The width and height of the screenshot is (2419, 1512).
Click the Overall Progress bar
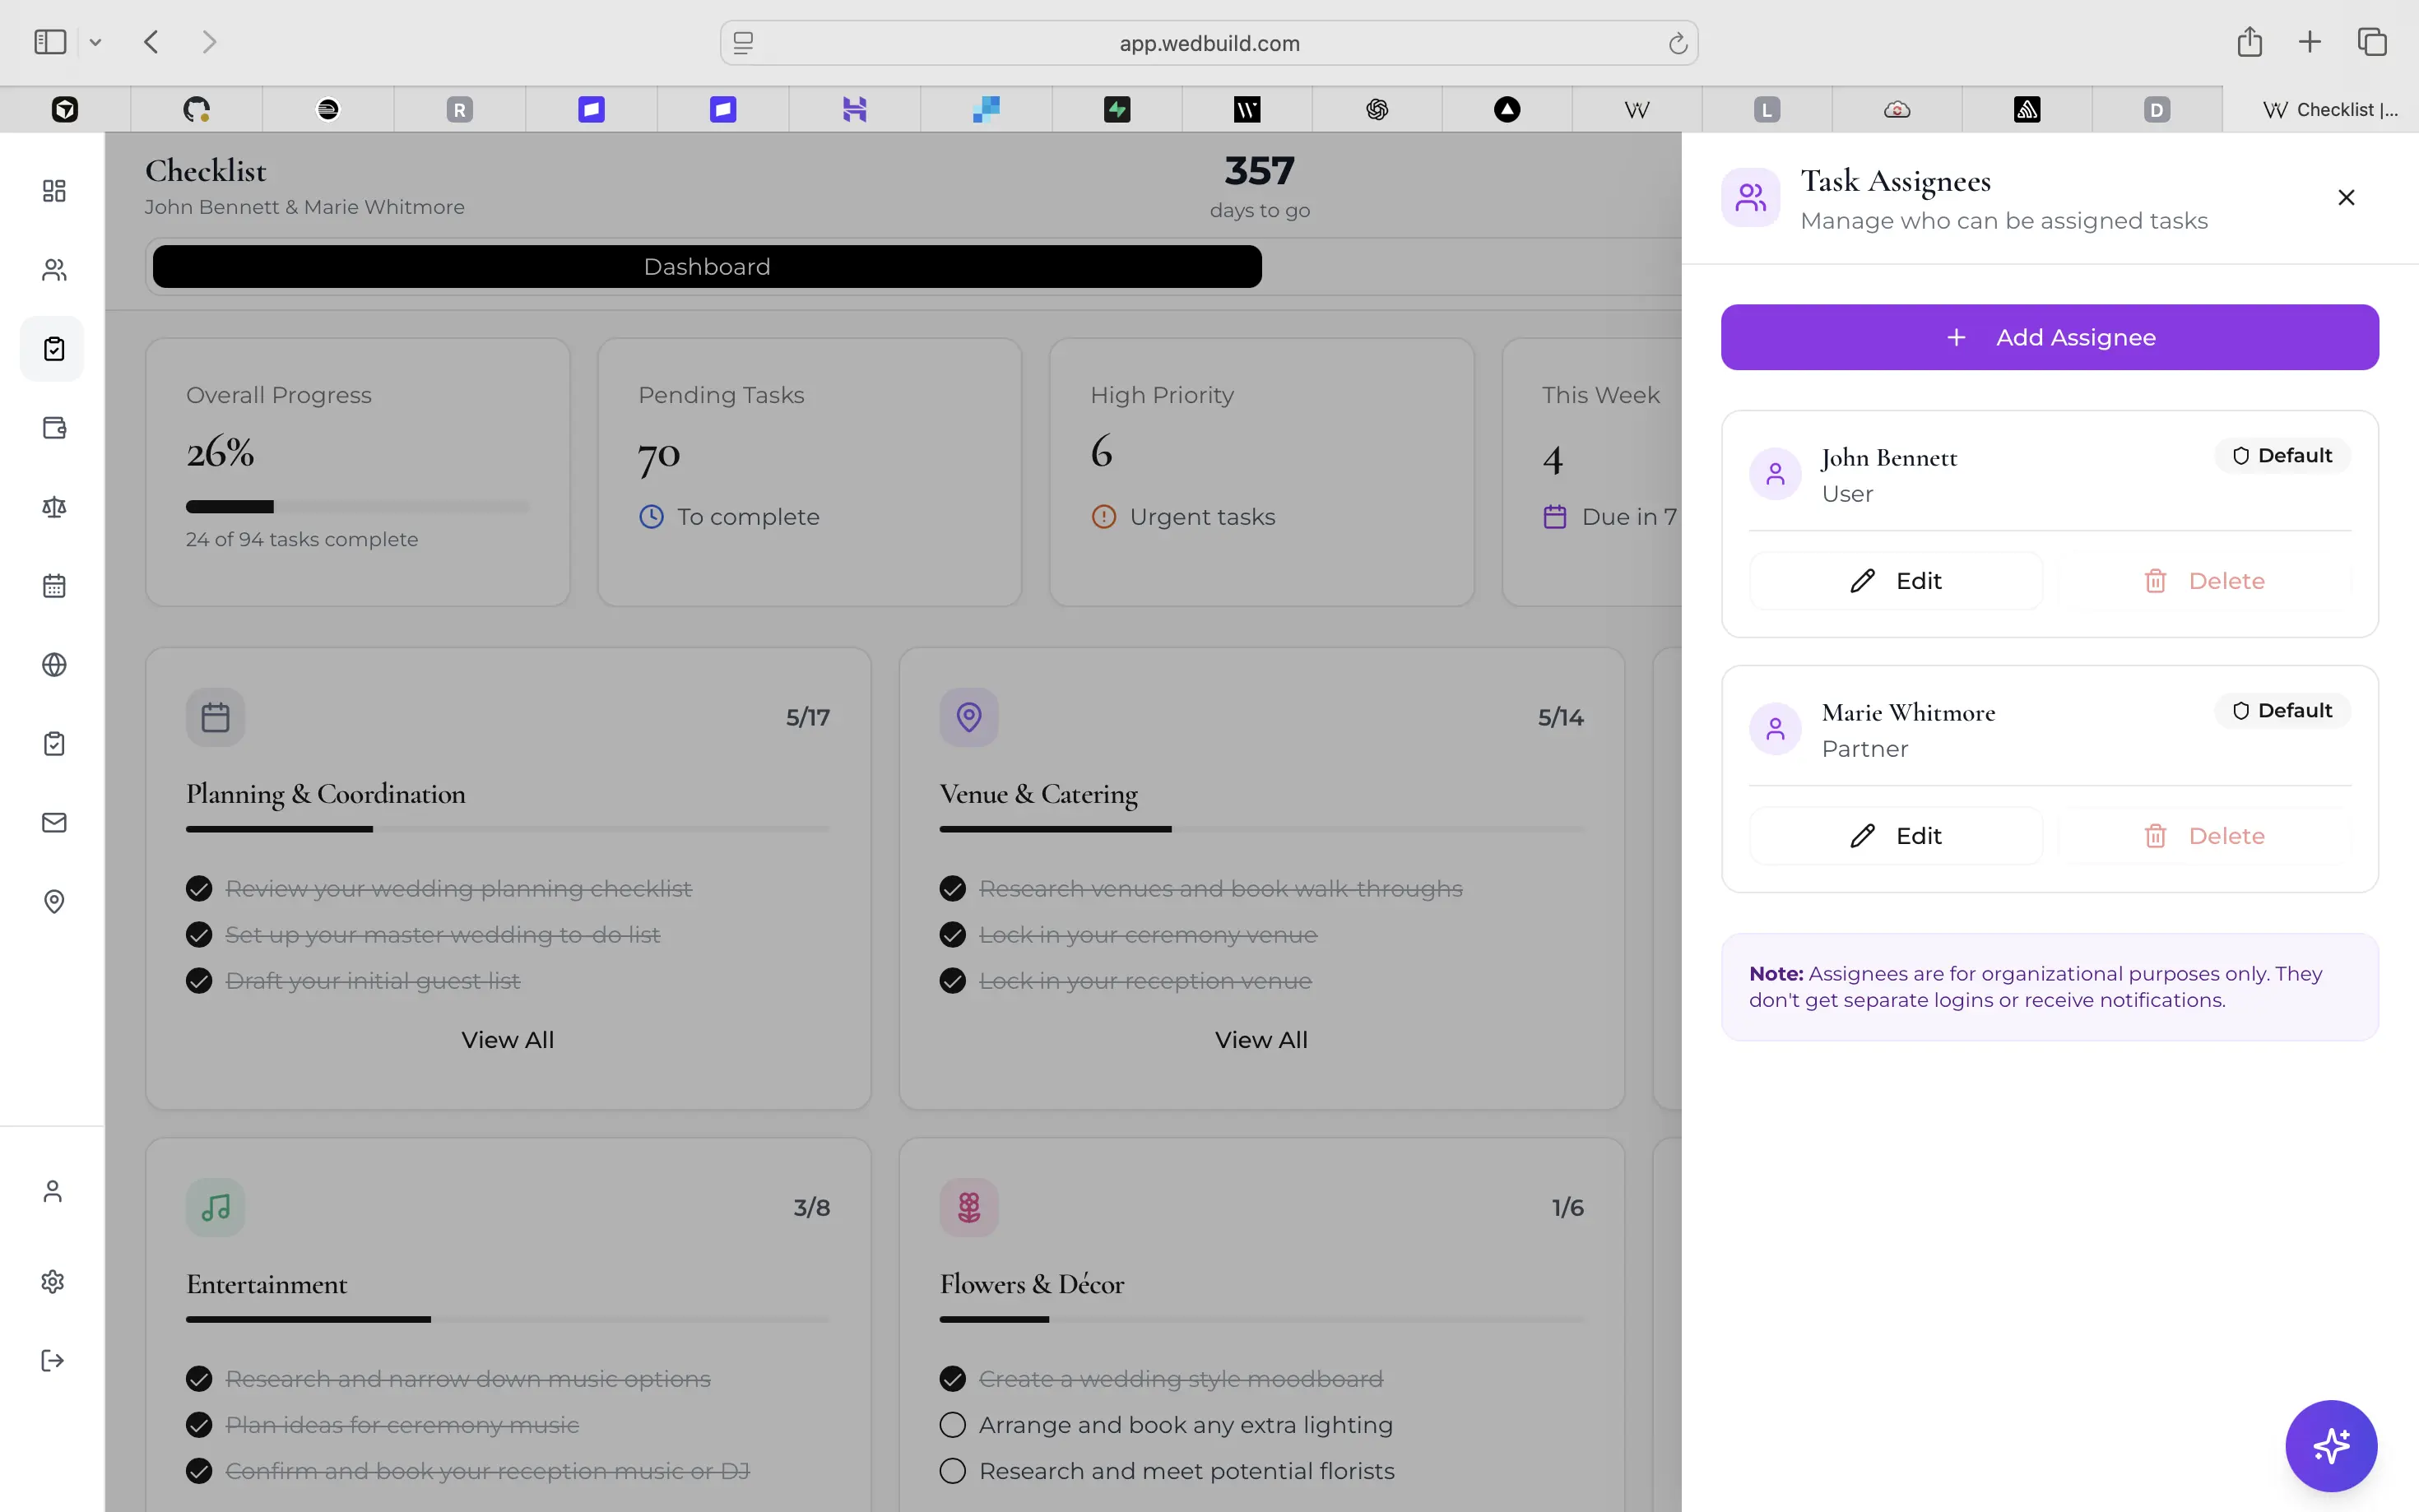pos(357,506)
